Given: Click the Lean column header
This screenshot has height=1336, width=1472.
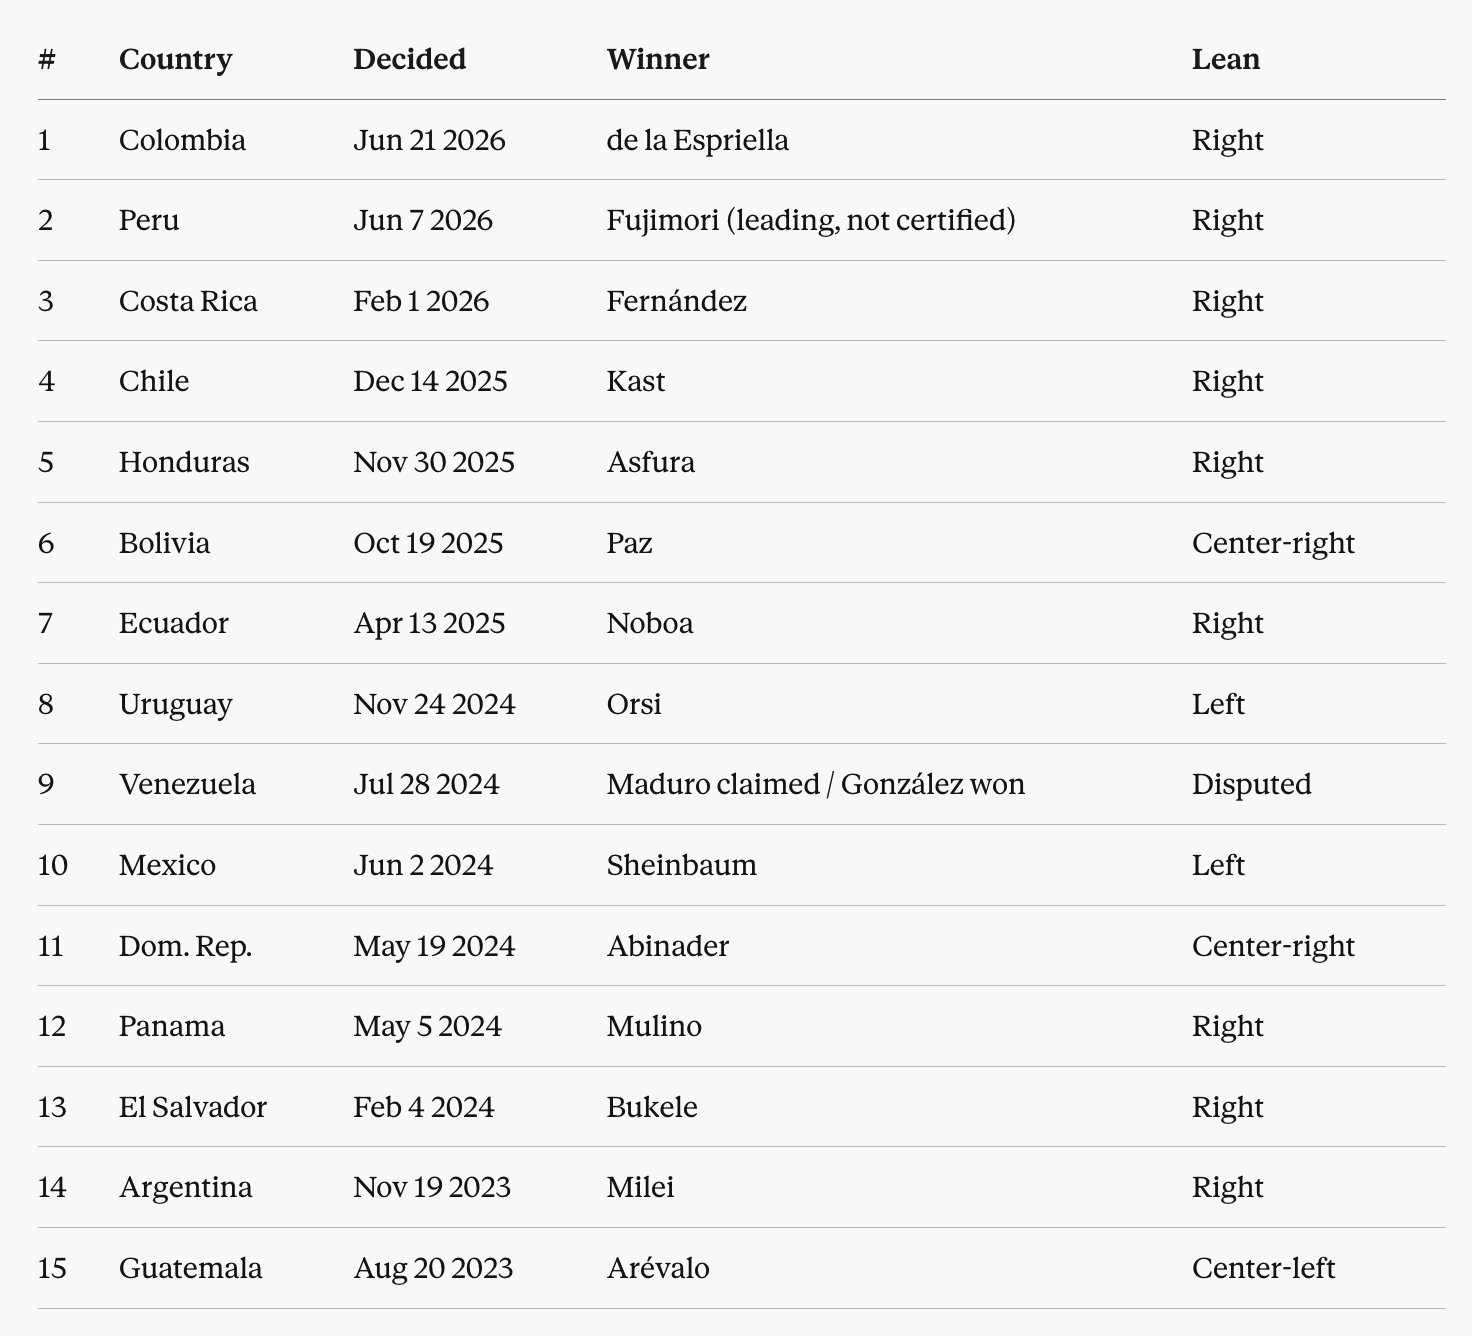Looking at the screenshot, I should [x=1225, y=59].
